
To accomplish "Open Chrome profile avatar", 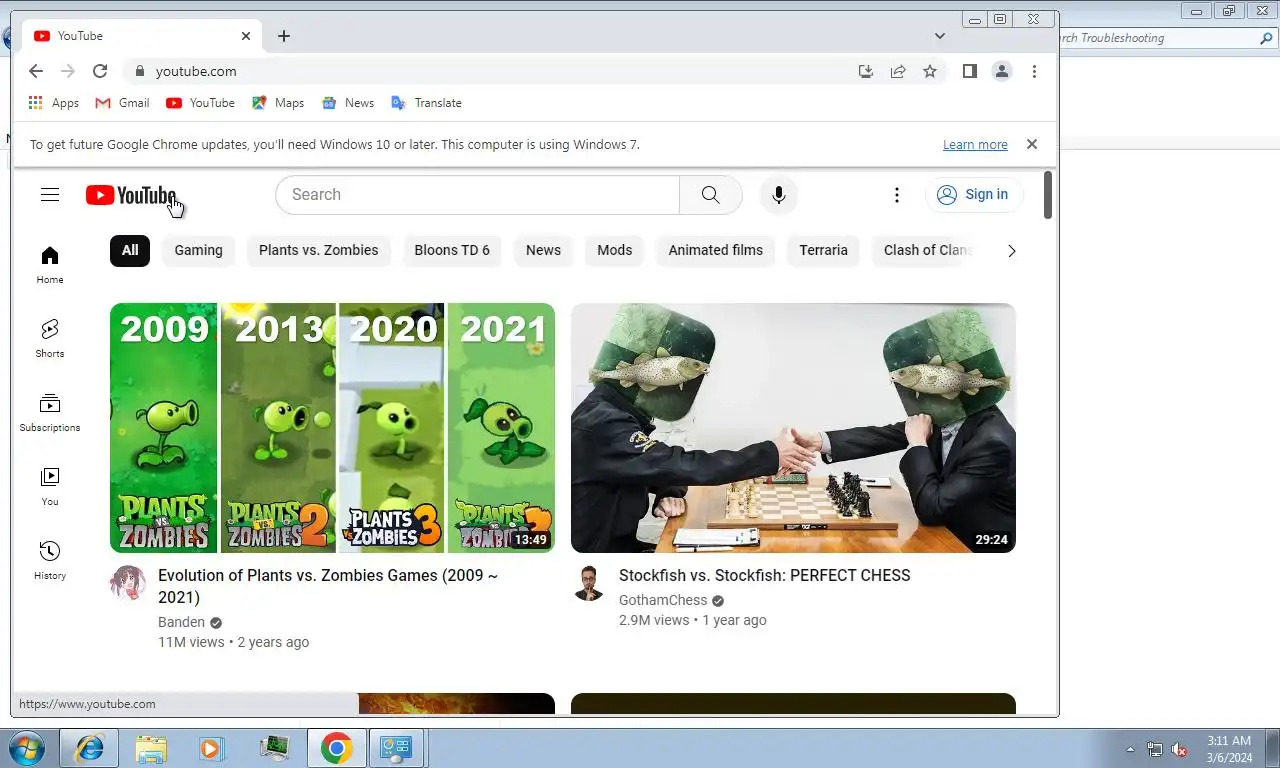I will point(1001,71).
